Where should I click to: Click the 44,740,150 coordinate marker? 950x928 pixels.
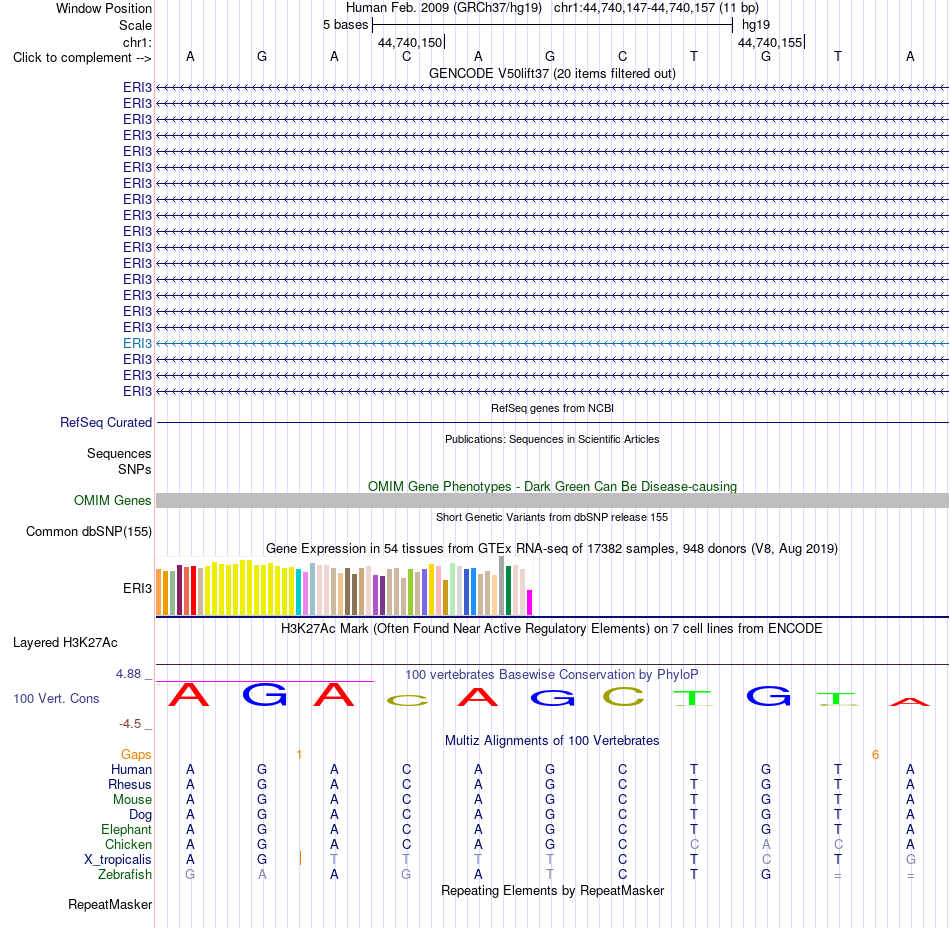pyautogui.click(x=410, y=42)
